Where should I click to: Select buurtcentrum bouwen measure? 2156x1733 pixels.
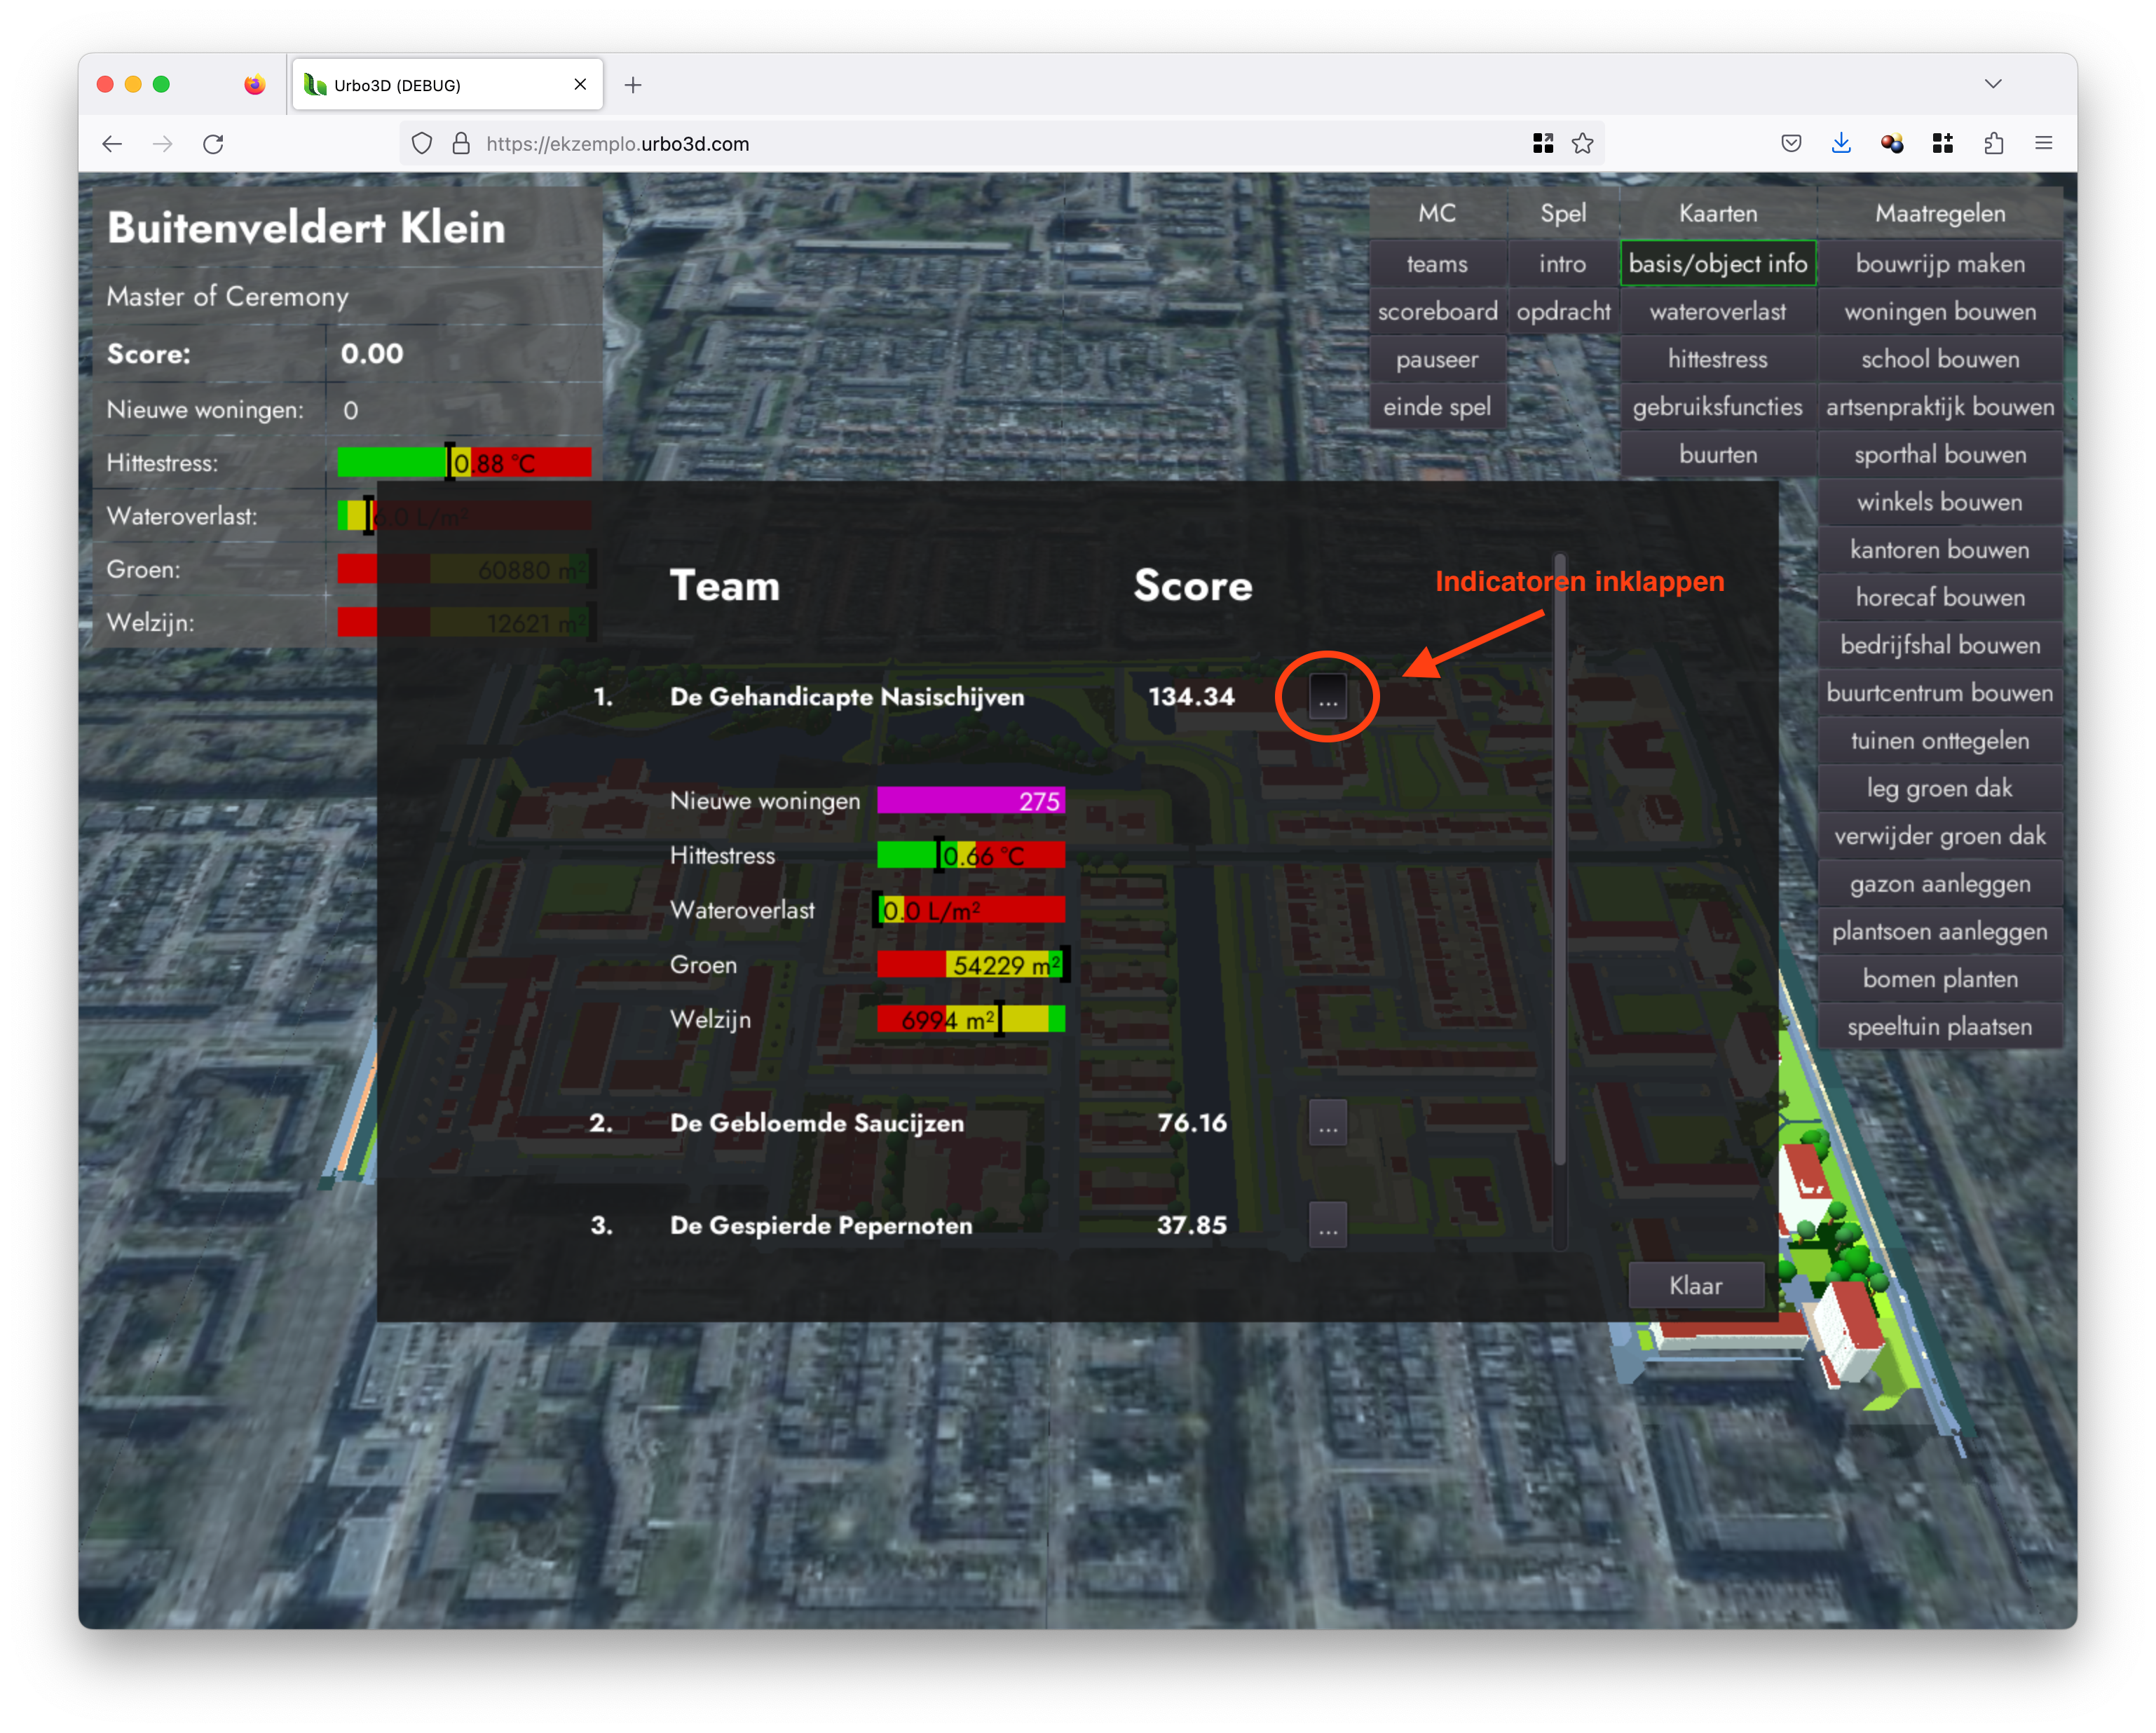pos(1940,693)
